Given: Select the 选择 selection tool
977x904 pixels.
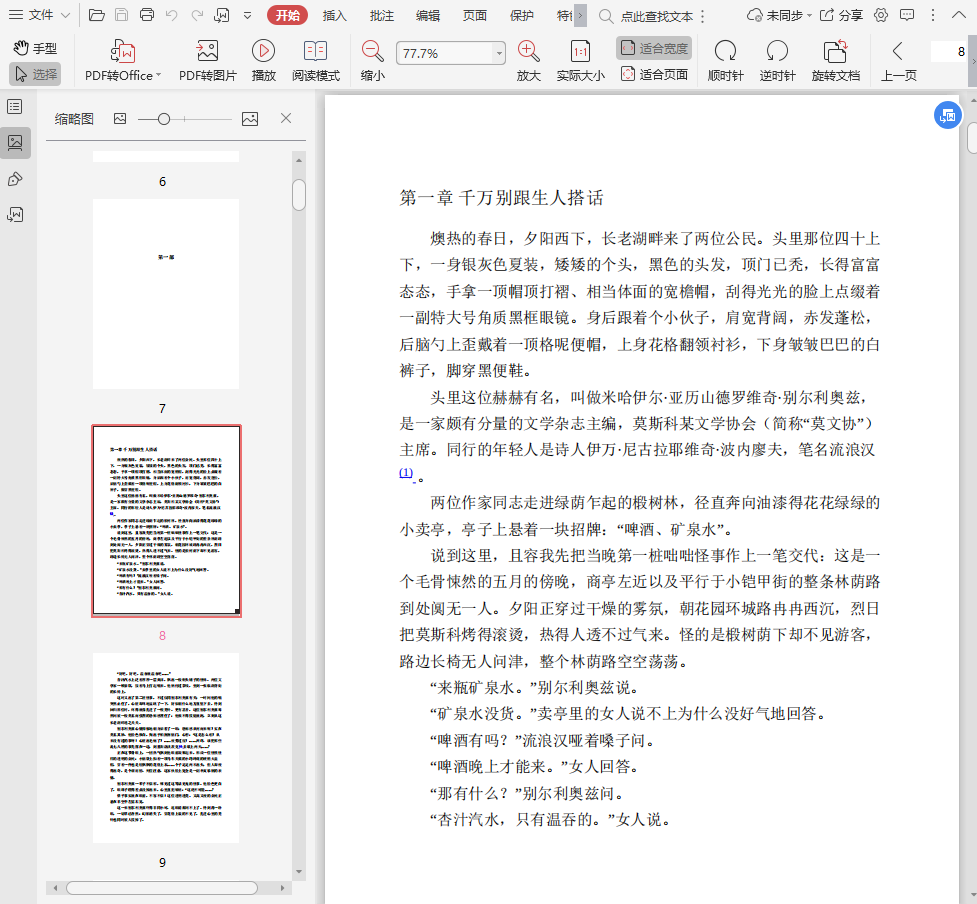Looking at the screenshot, I should (x=35, y=74).
